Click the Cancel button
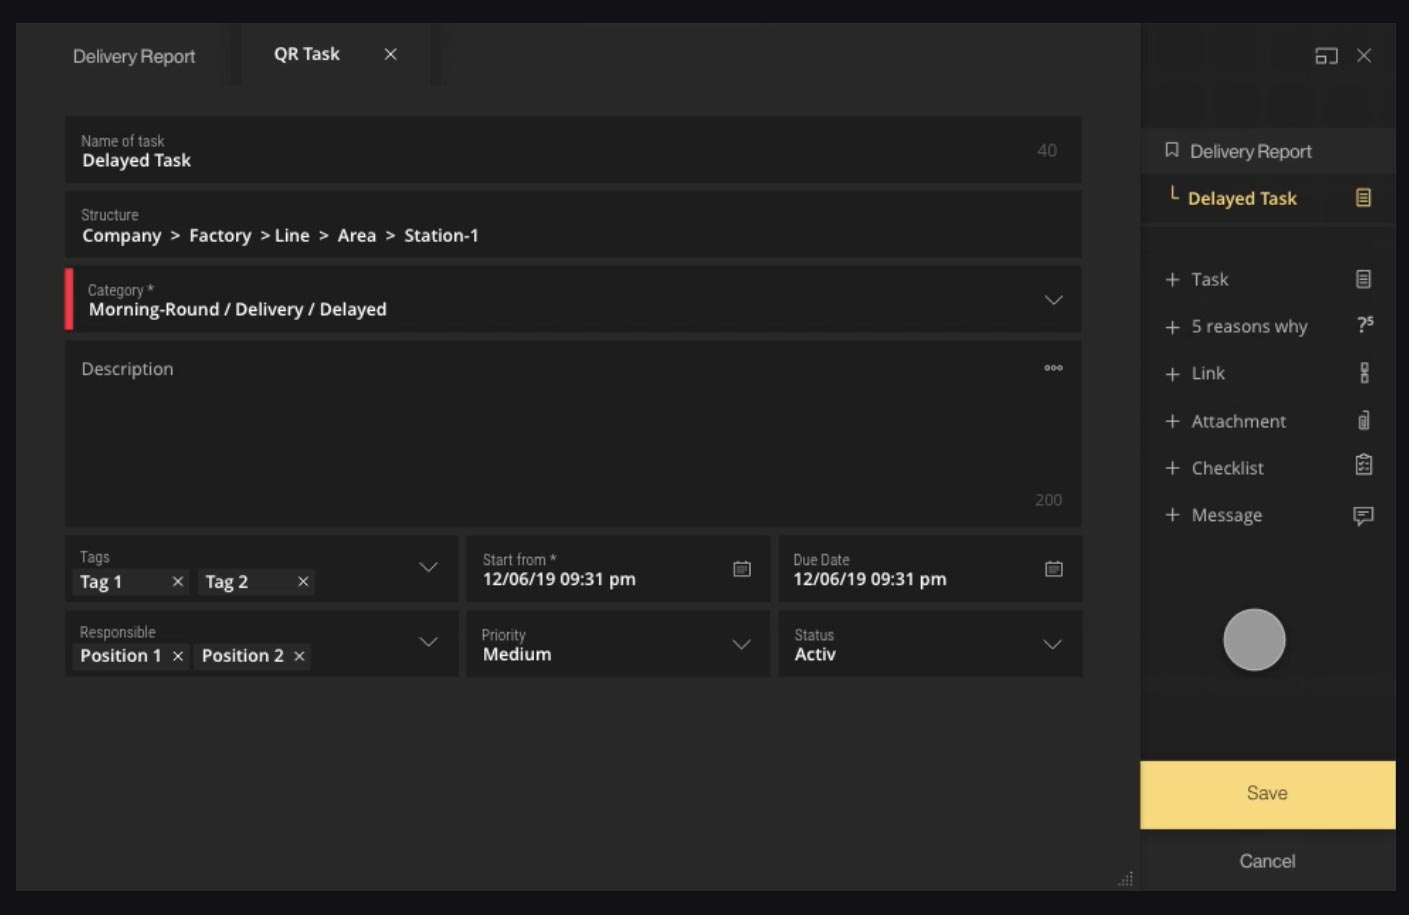 click(1267, 861)
